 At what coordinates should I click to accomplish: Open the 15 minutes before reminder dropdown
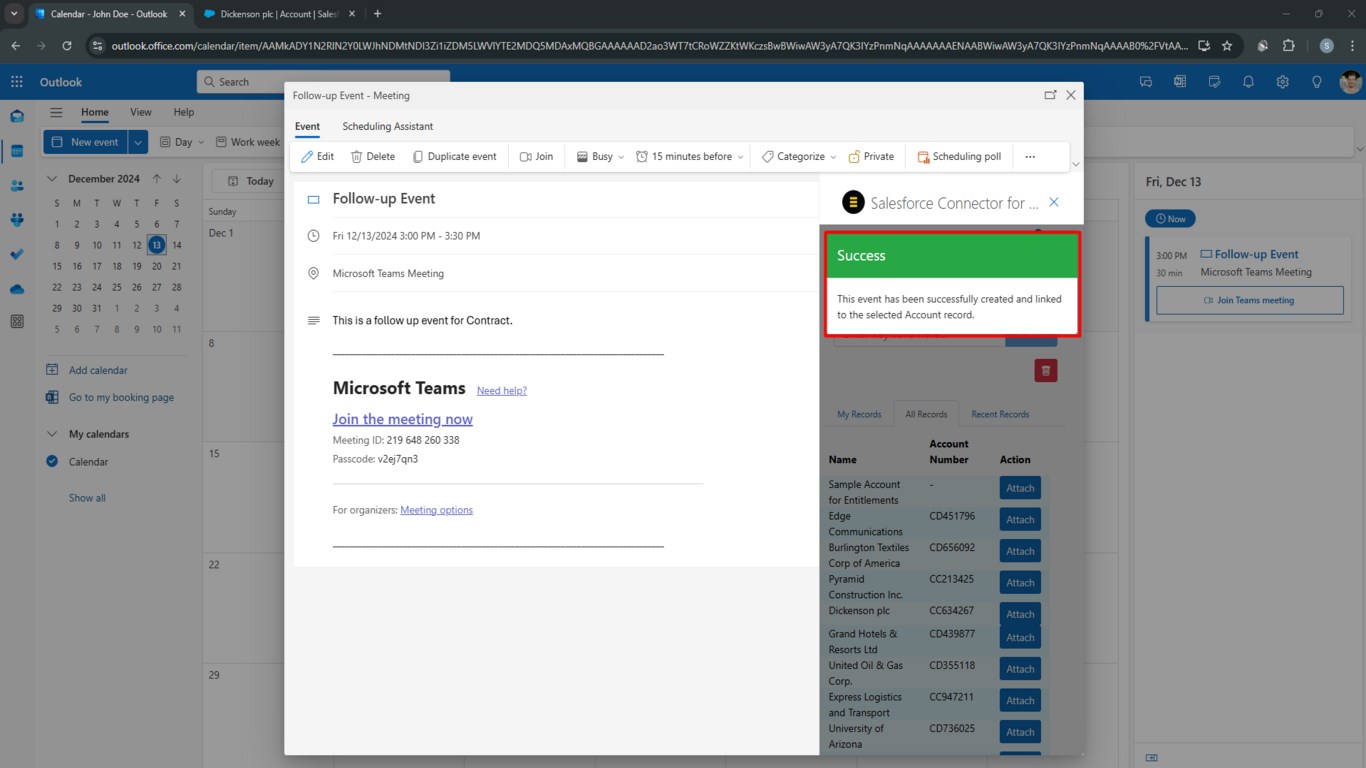point(690,156)
